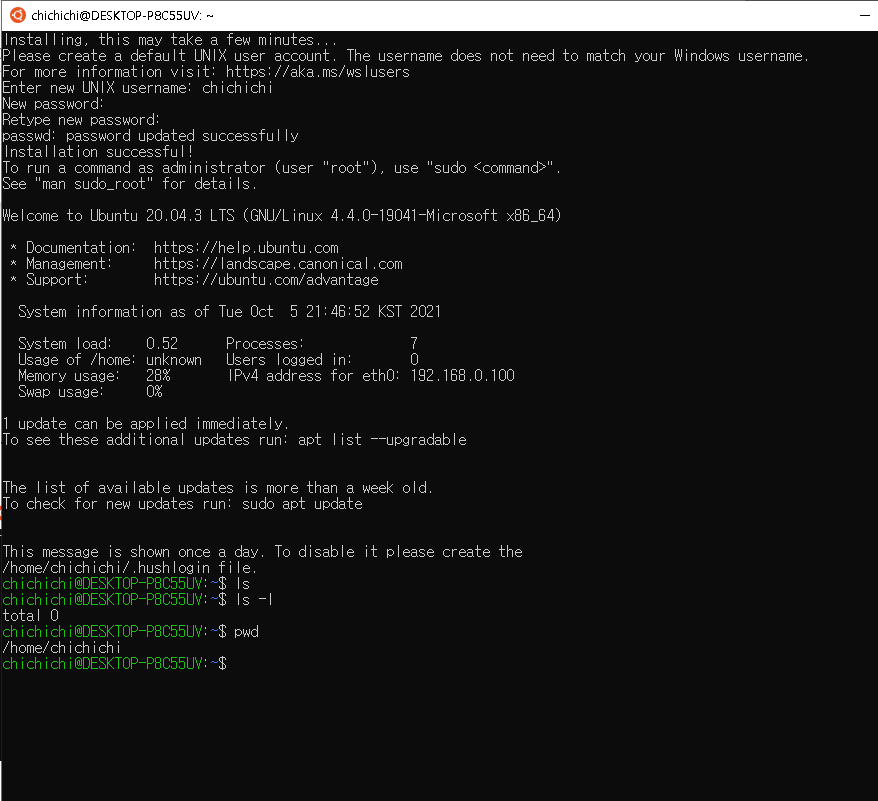
Task: Click the prompt line with the 'ls' command
Action: tap(126, 584)
